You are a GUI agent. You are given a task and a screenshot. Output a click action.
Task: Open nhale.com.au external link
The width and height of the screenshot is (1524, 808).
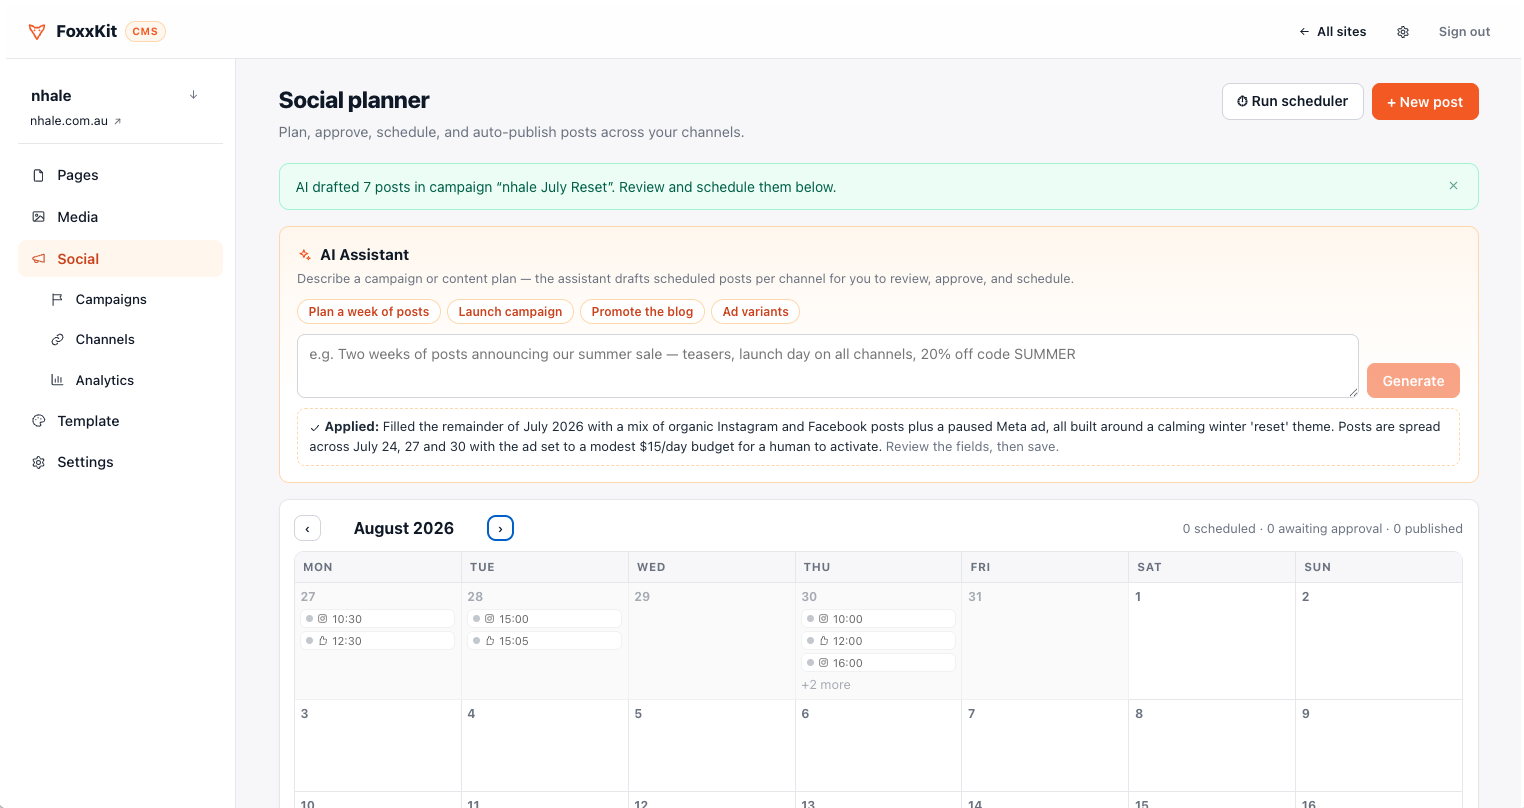click(x=76, y=121)
